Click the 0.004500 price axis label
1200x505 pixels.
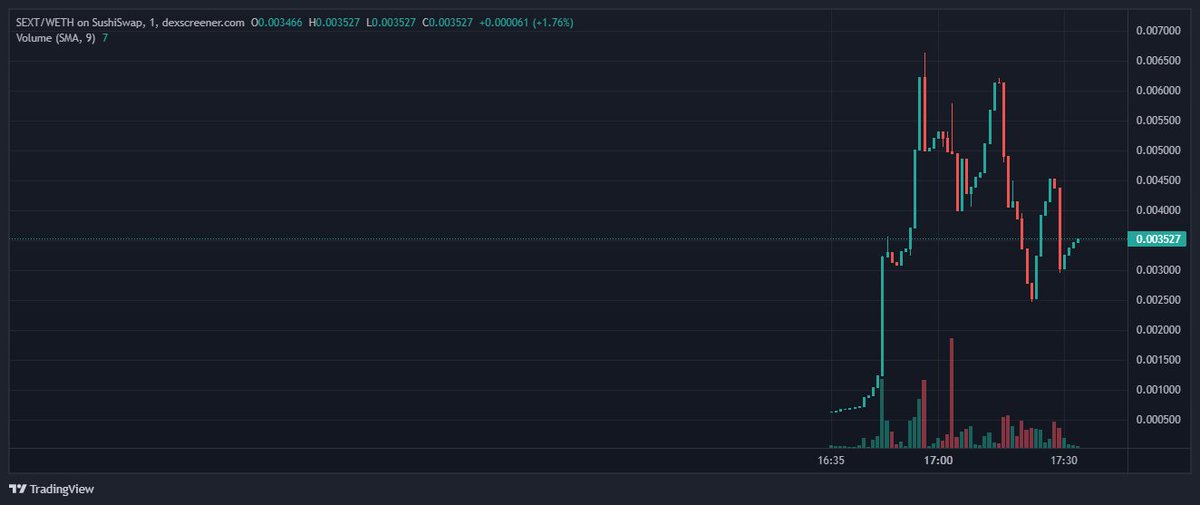click(1160, 181)
